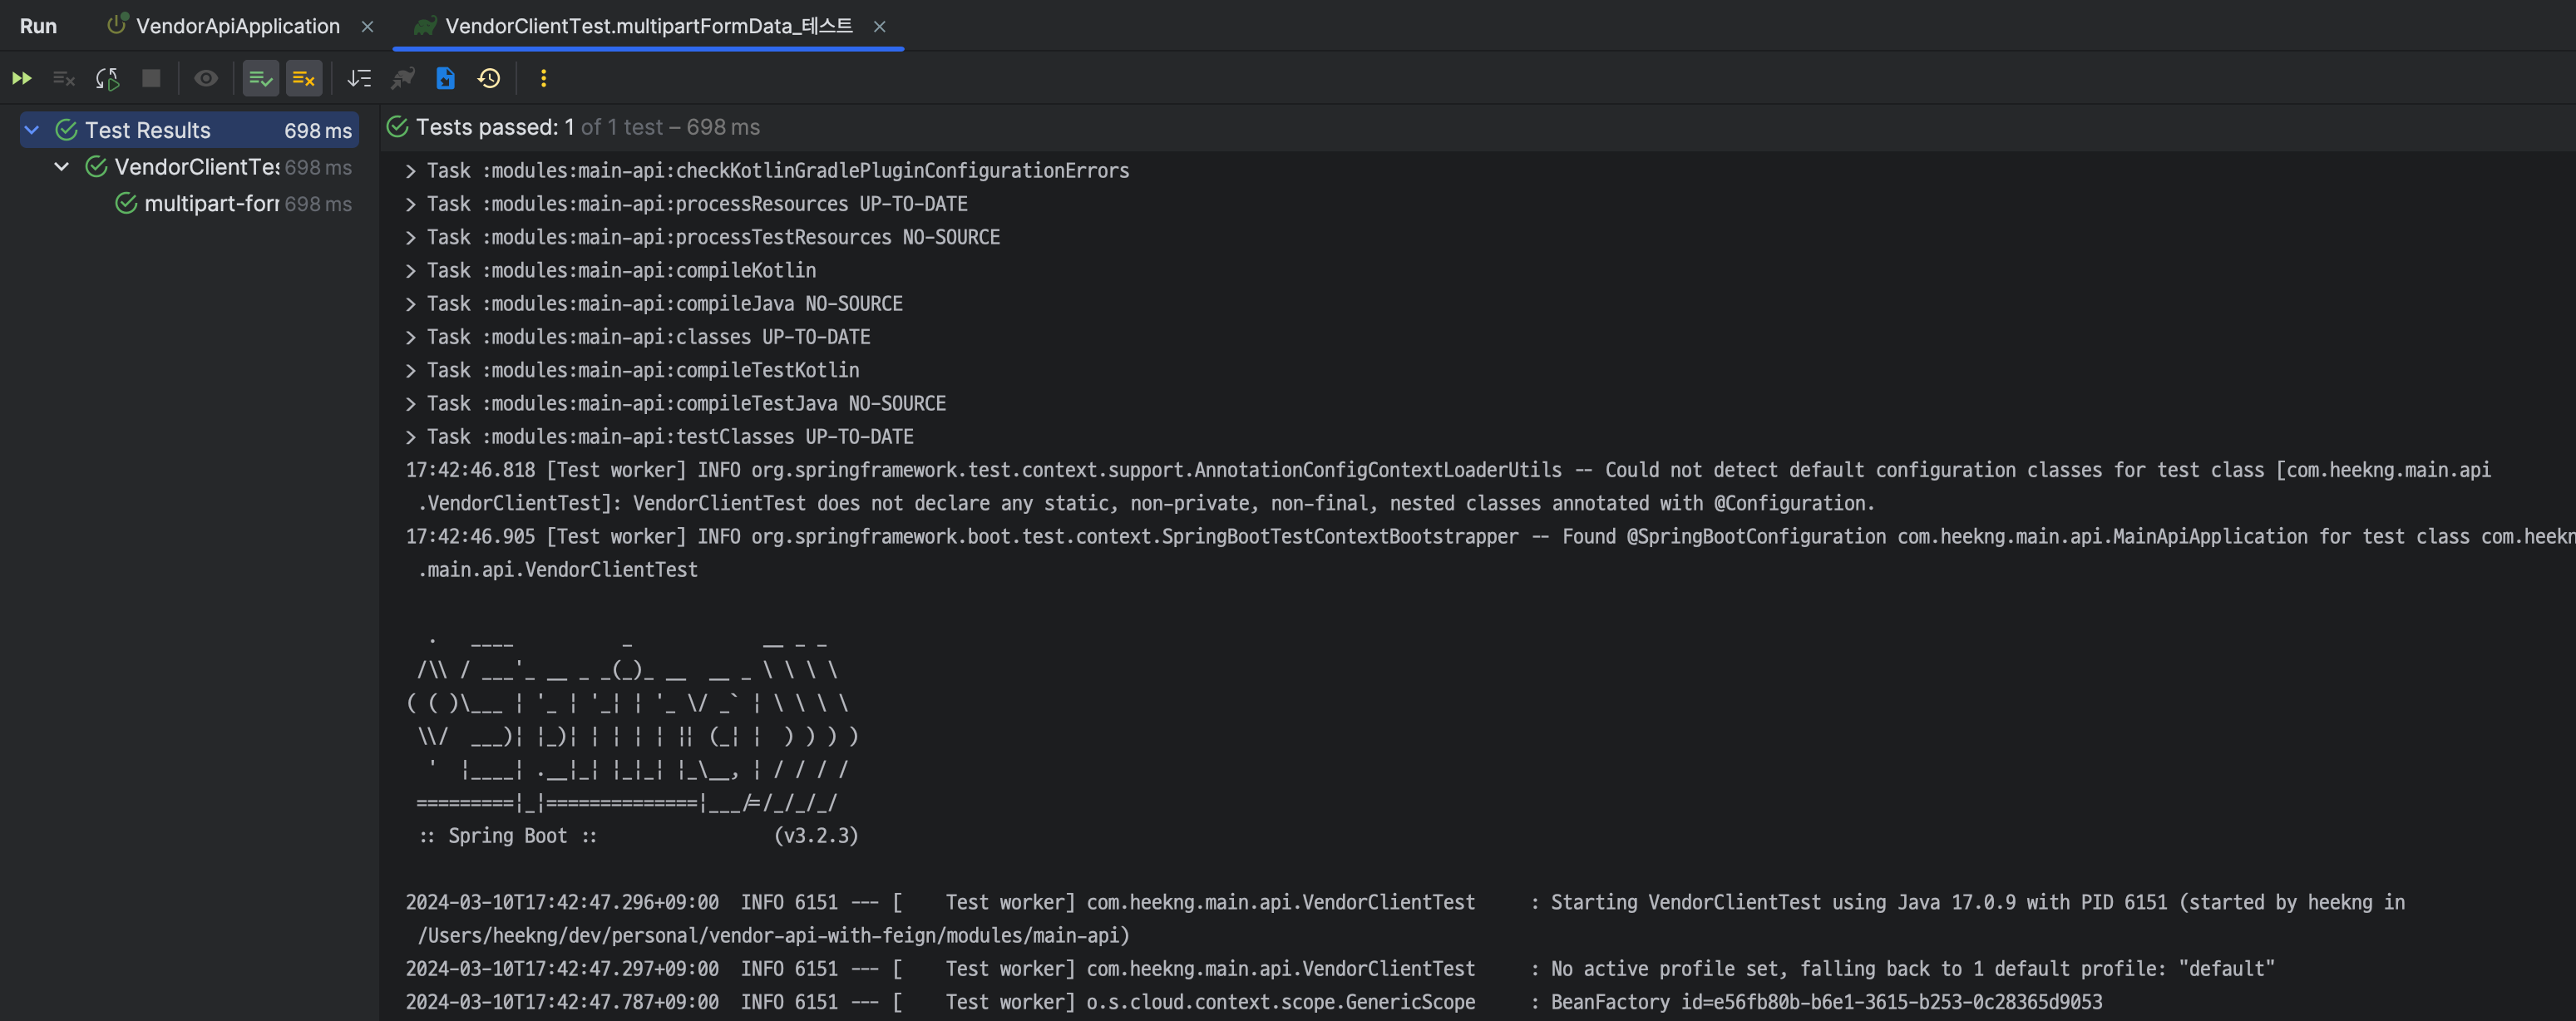
Task: Toggle the eye watch icon in toolbar
Action: [206, 78]
